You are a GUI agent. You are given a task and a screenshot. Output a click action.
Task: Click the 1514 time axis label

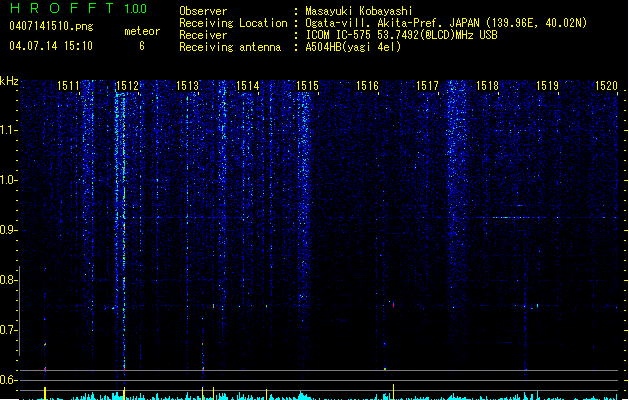pos(248,86)
